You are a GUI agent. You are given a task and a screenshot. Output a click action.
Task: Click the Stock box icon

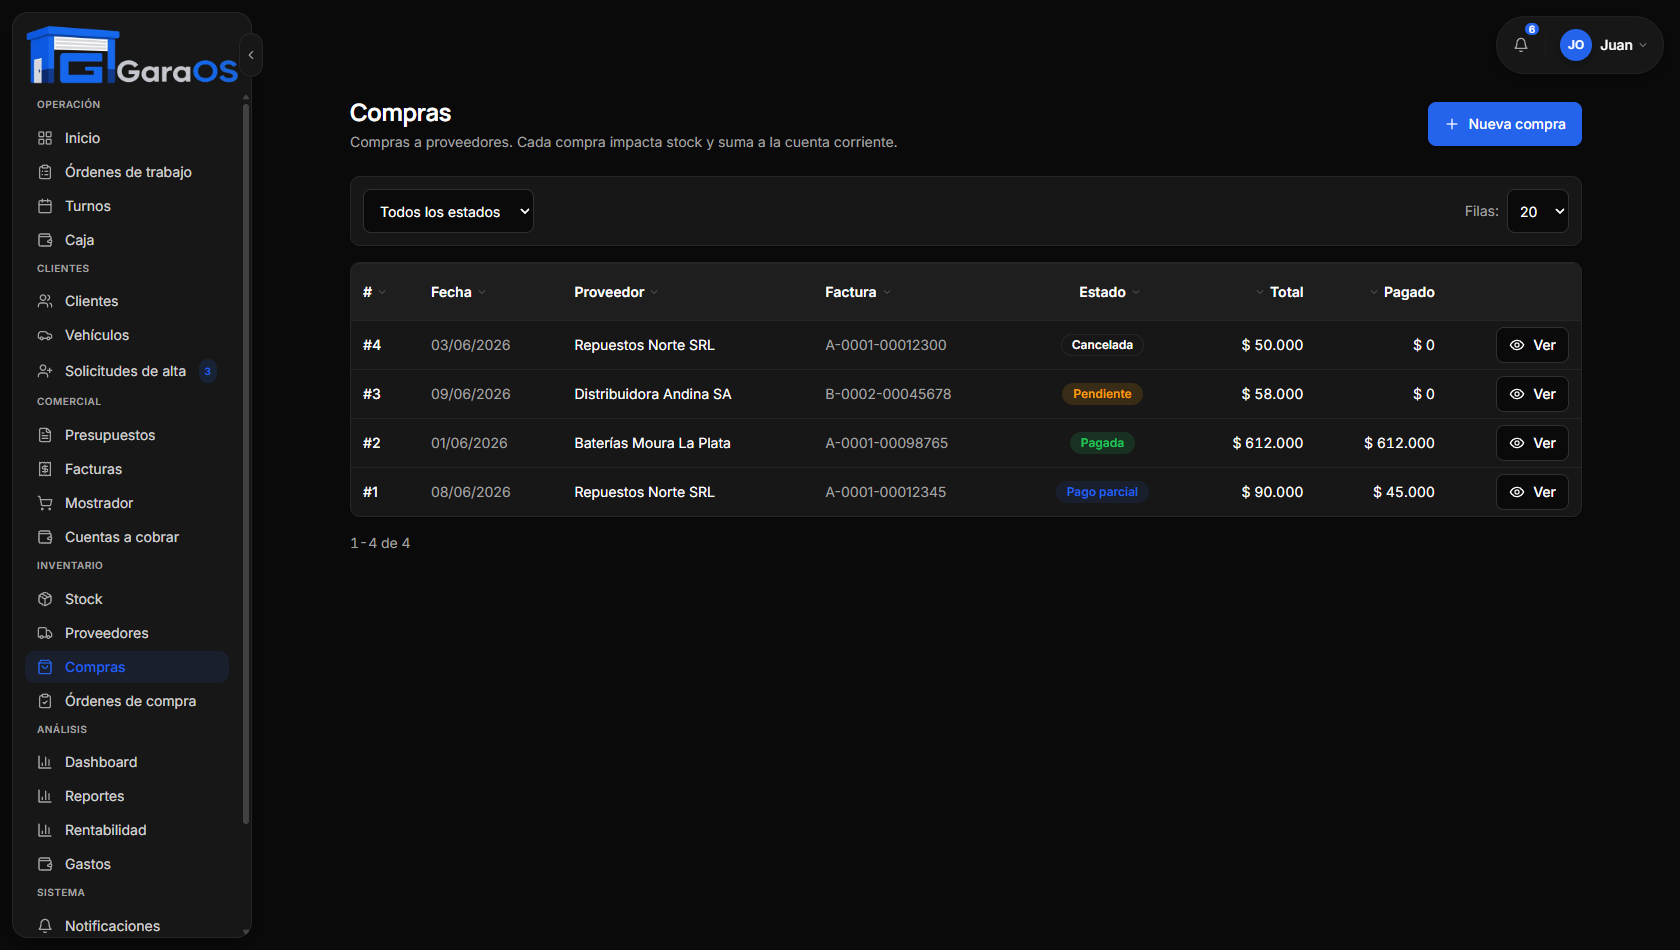tap(45, 599)
